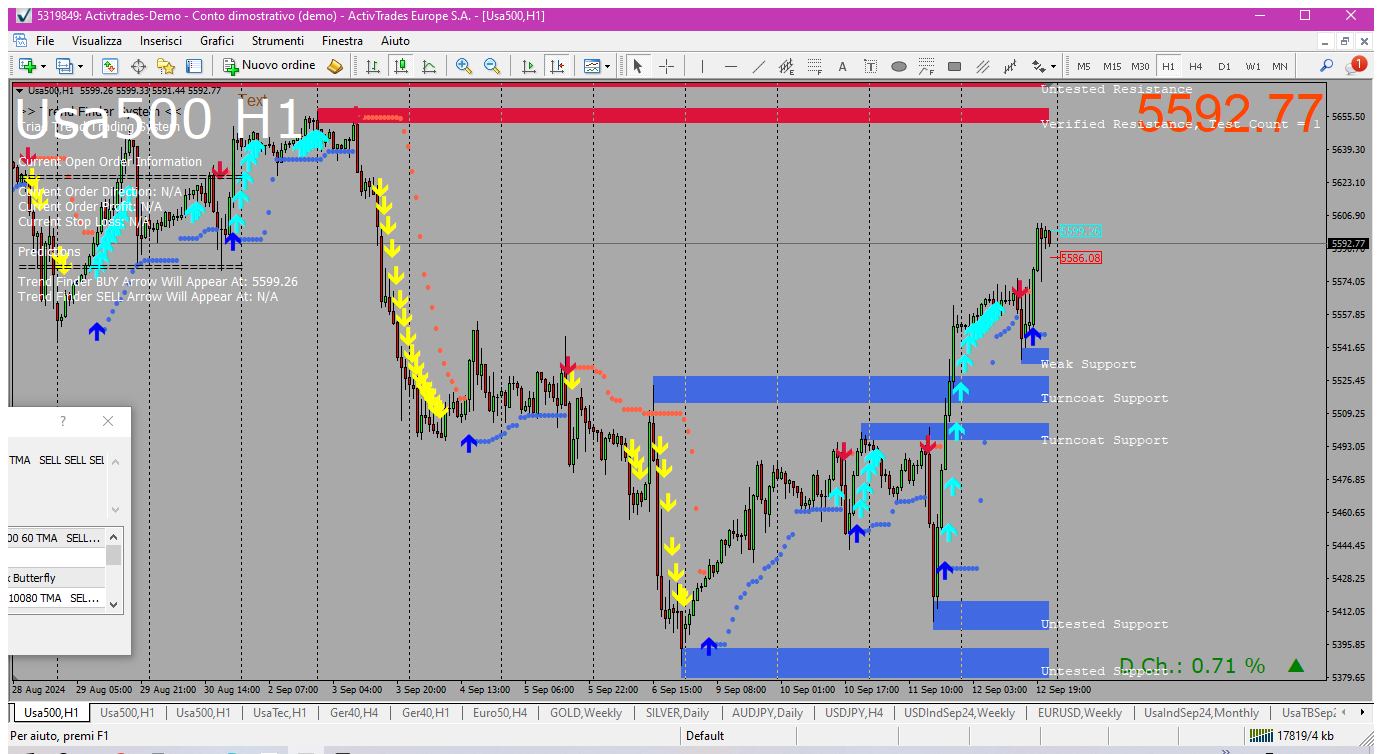
Task: Open the Templates dropdown
Action: pos(596,66)
